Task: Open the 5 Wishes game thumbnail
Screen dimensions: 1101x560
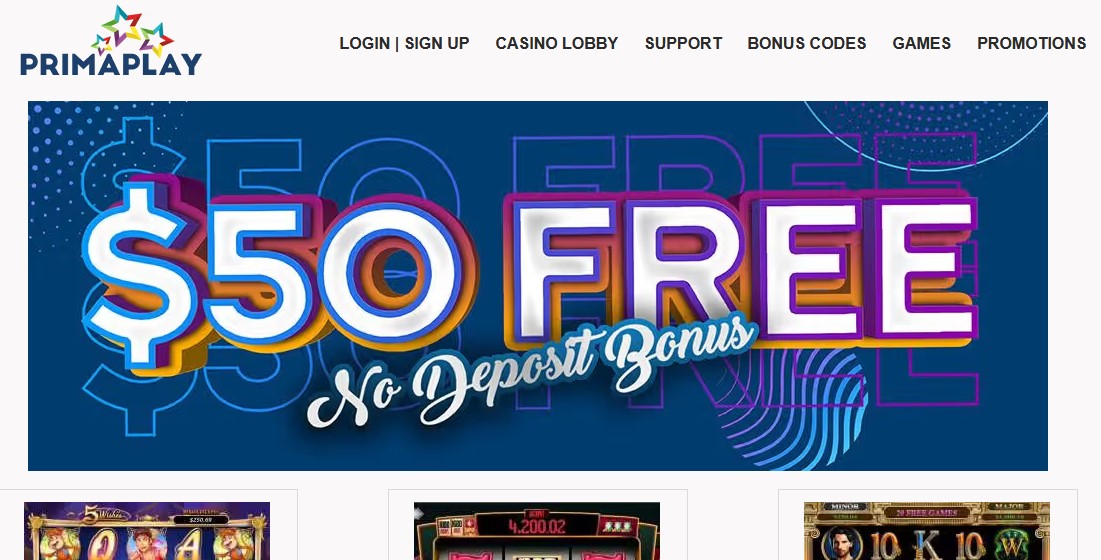Action: point(147,531)
